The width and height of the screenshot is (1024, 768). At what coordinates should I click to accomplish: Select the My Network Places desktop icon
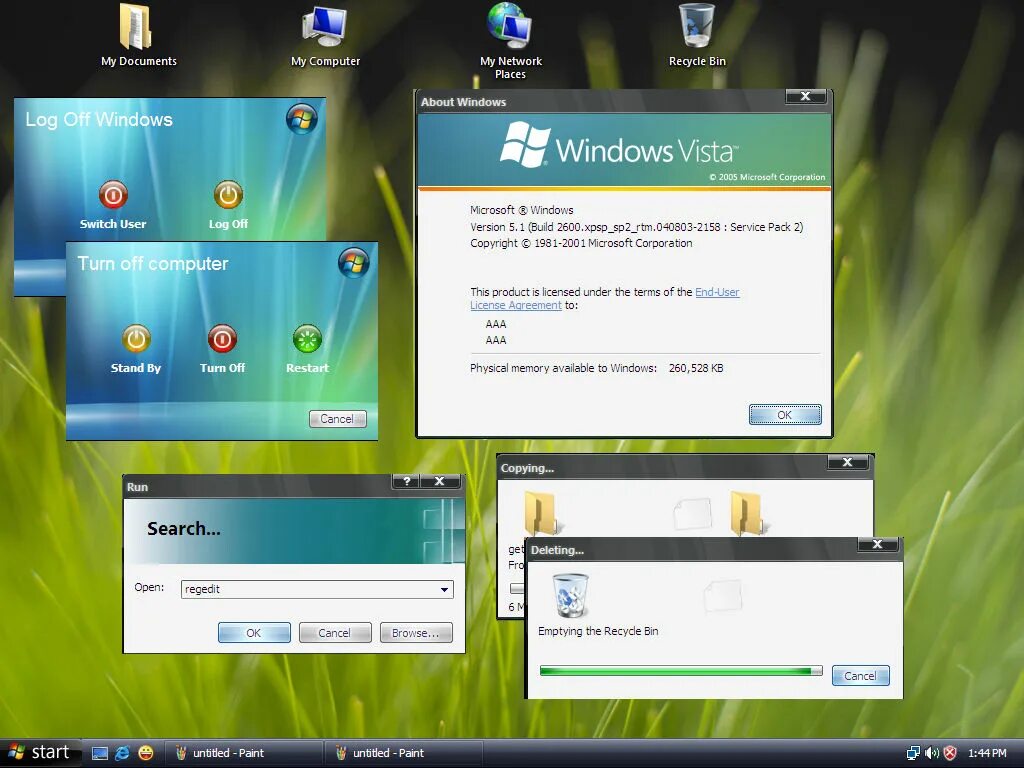pyautogui.click(x=511, y=40)
